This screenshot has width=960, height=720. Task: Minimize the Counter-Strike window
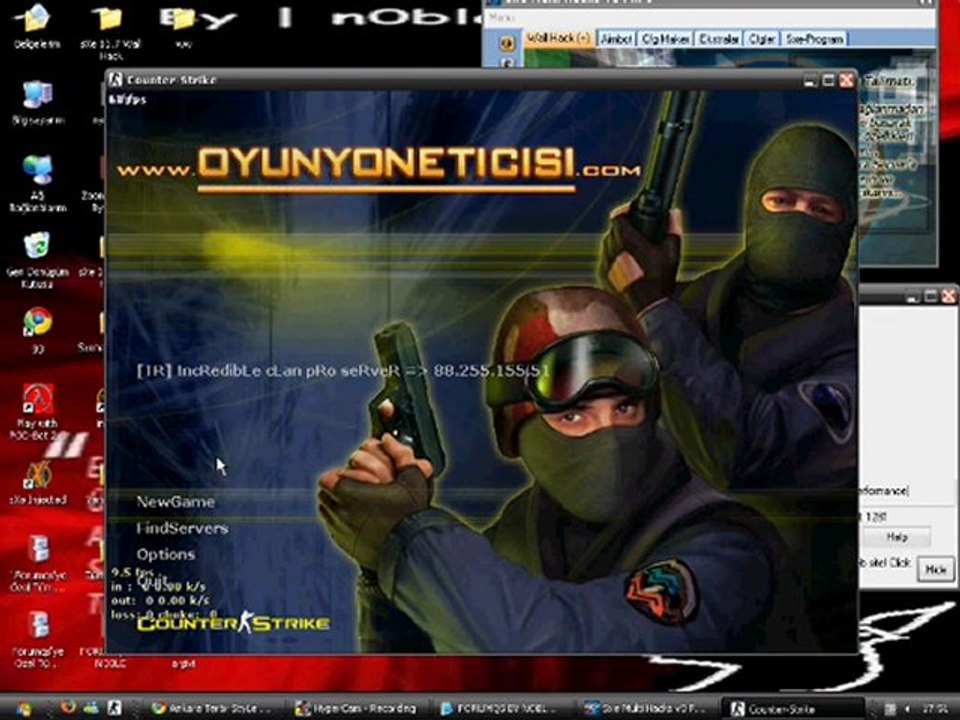point(811,80)
